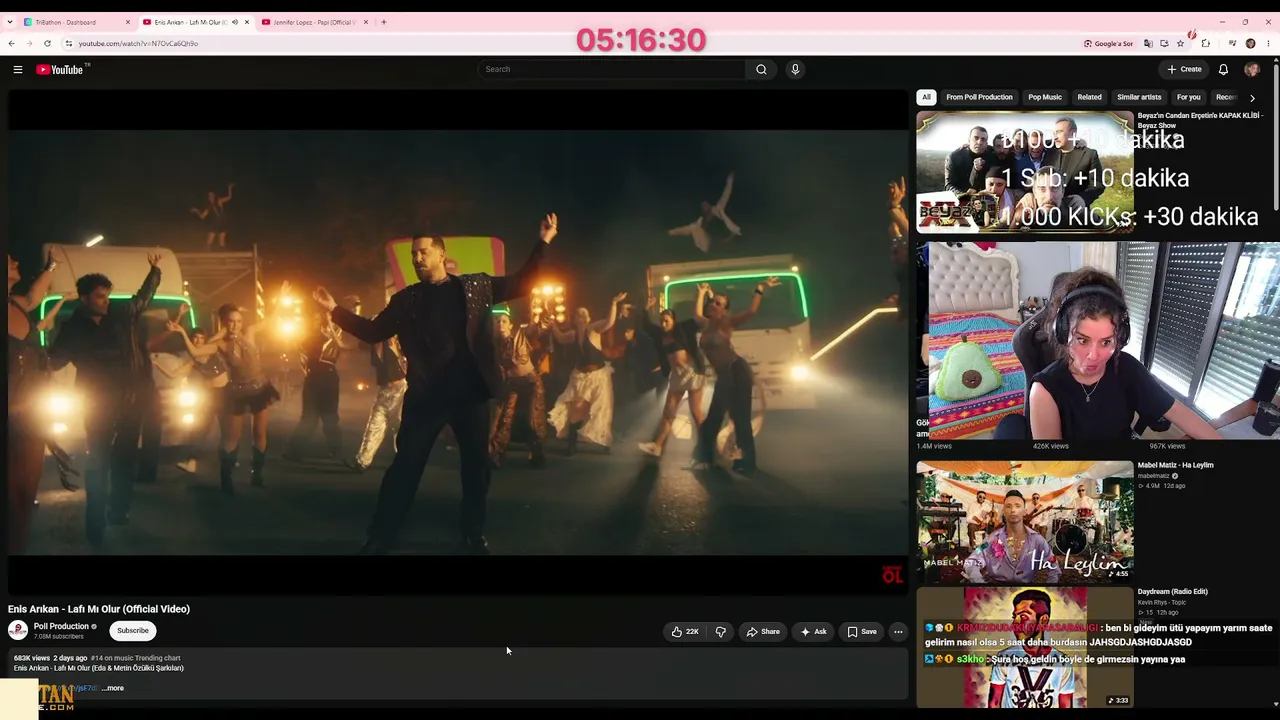The image size is (1280, 720).
Task: Click the '683K views' description text
Action: click(x=32, y=658)
